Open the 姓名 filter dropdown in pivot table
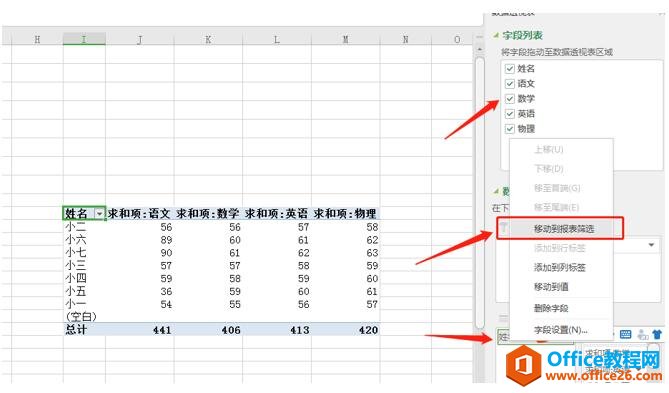This screenshot has width=669, height=393. tap(99, 213)
